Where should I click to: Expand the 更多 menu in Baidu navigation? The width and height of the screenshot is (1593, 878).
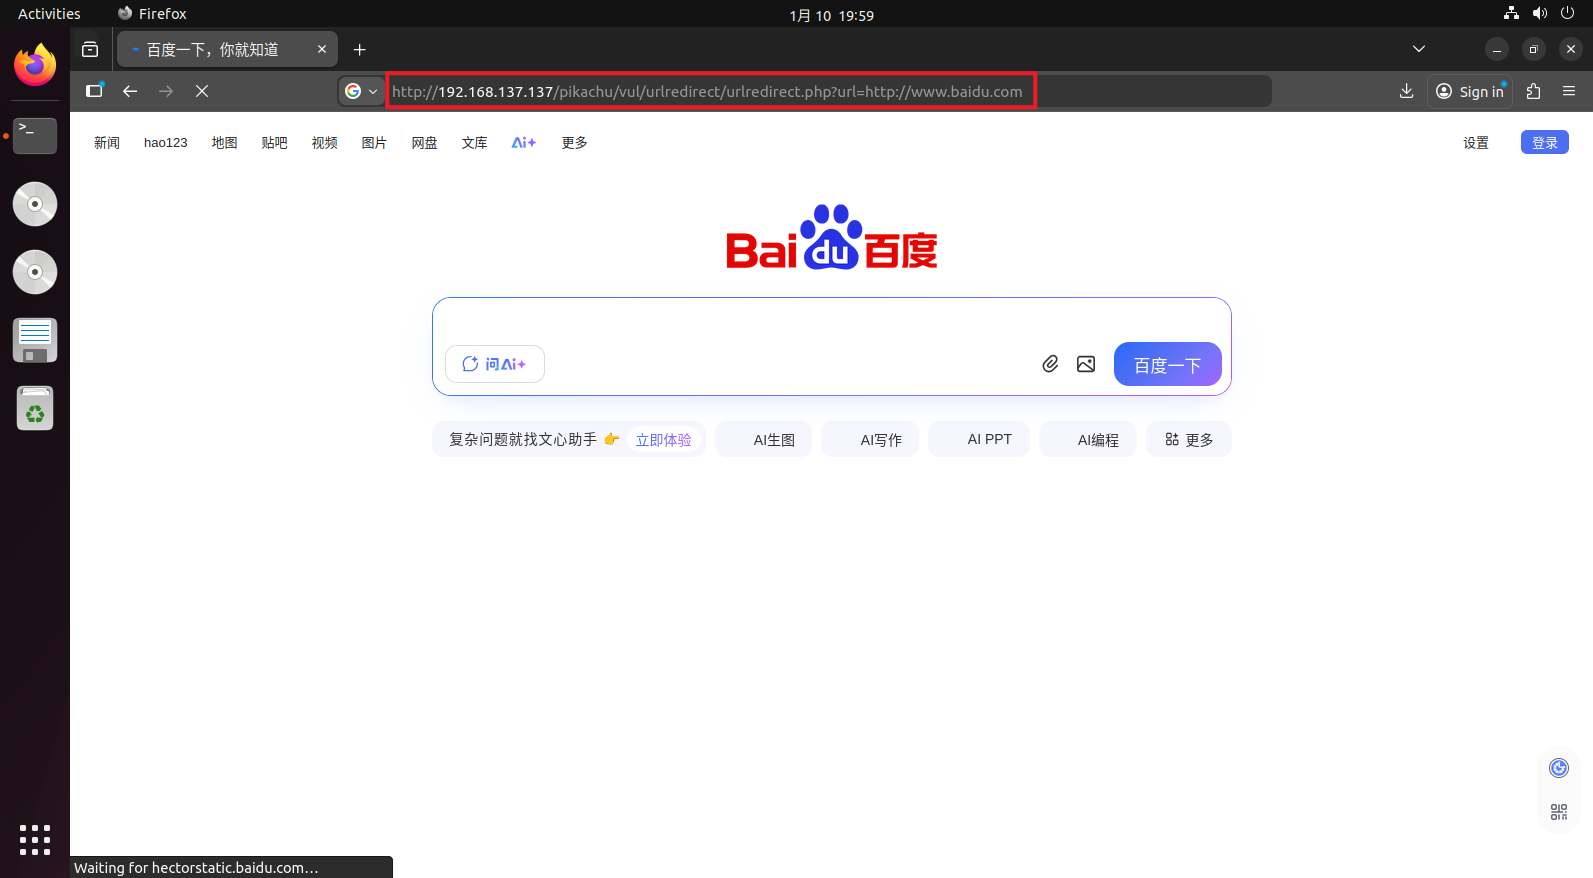coord(574,143)
